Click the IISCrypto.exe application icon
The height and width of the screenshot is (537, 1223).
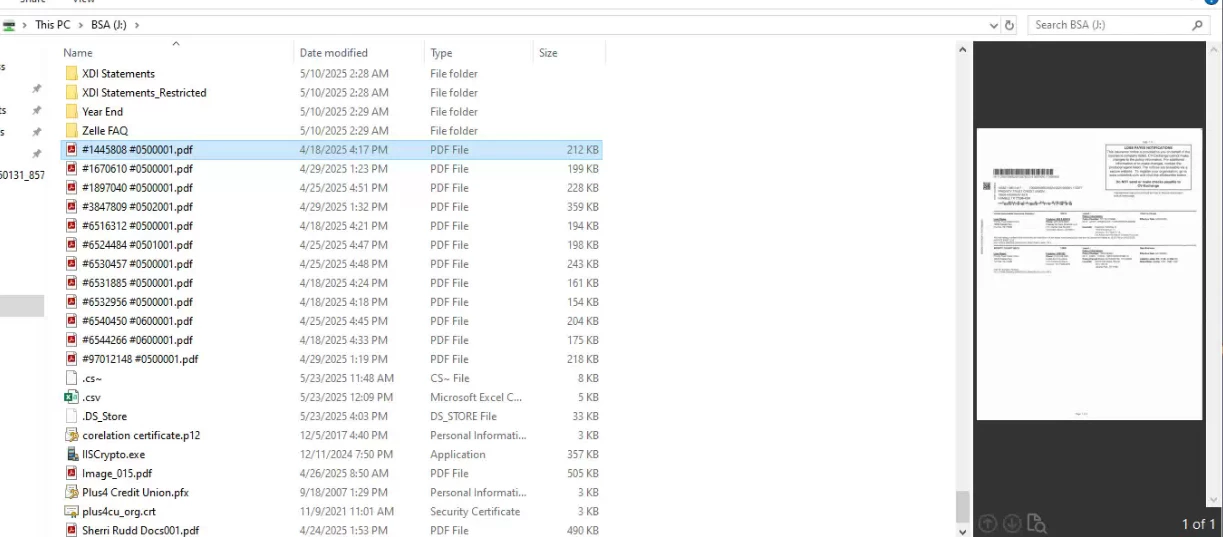[x=71, y=454]
